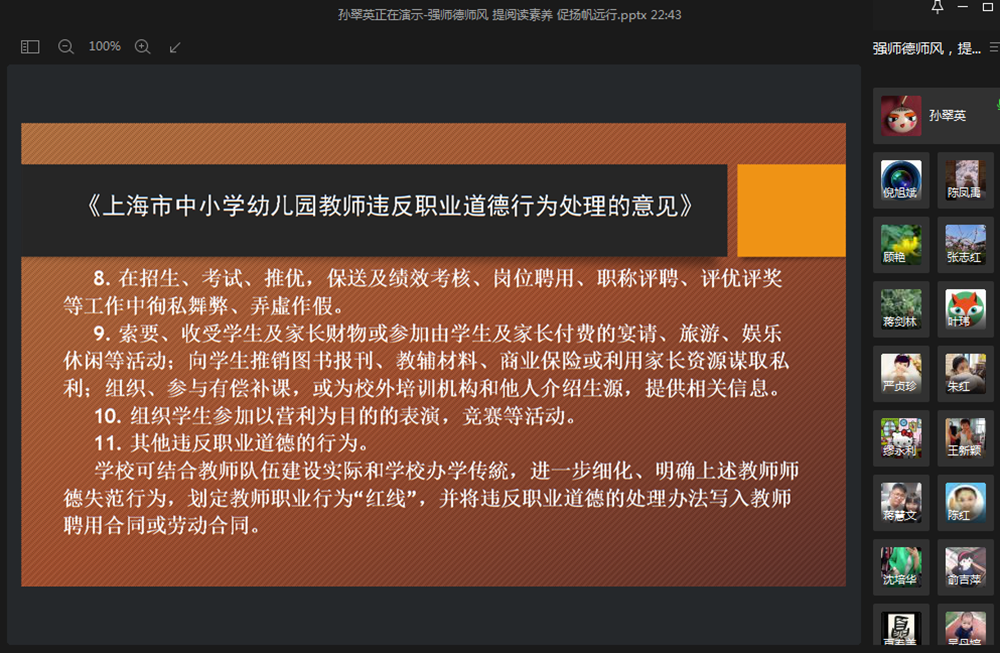This screenshot has height=653, width=1000.
Task: Select participant 叶玮 fox avatar
Action: [965, 309]
